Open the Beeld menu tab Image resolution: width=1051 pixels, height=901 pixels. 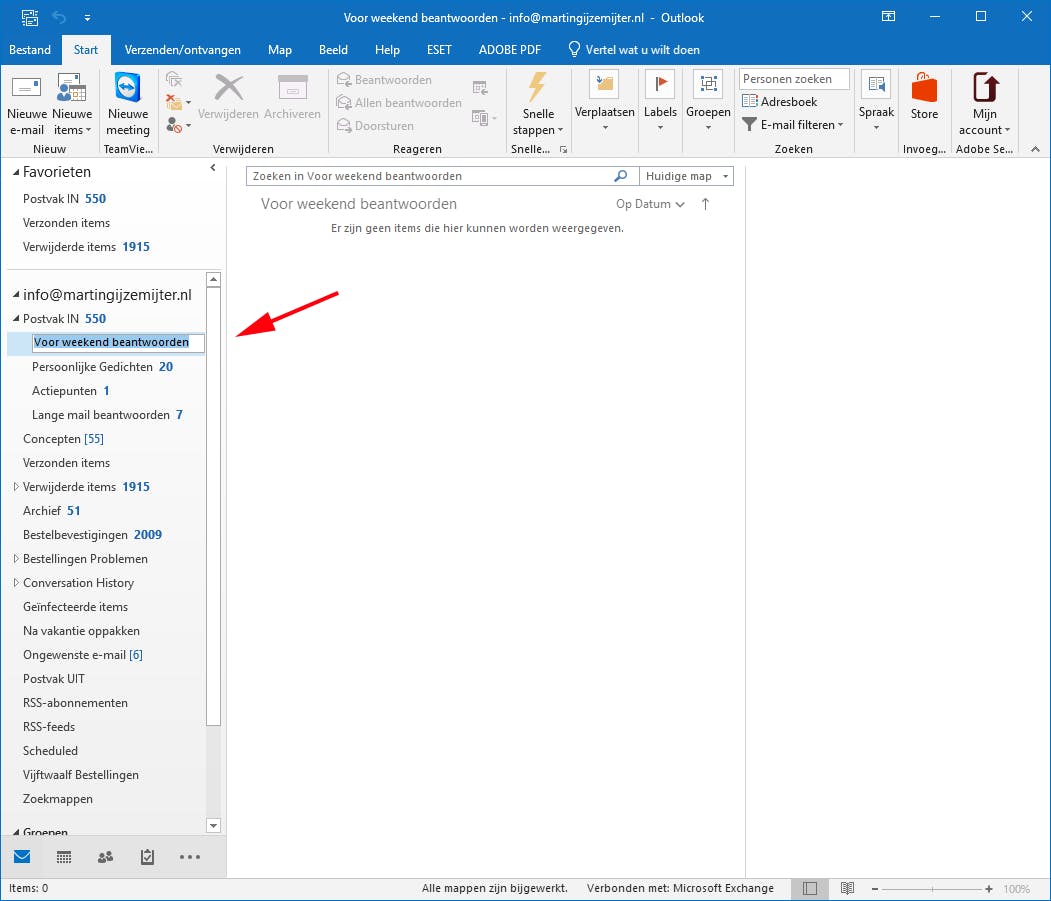333,49
